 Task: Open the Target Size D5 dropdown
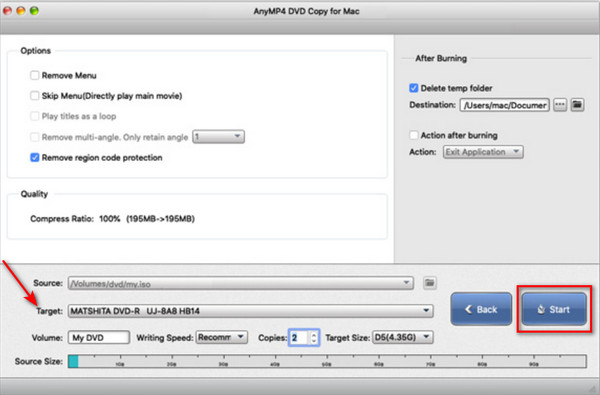[x=403, y=337]
